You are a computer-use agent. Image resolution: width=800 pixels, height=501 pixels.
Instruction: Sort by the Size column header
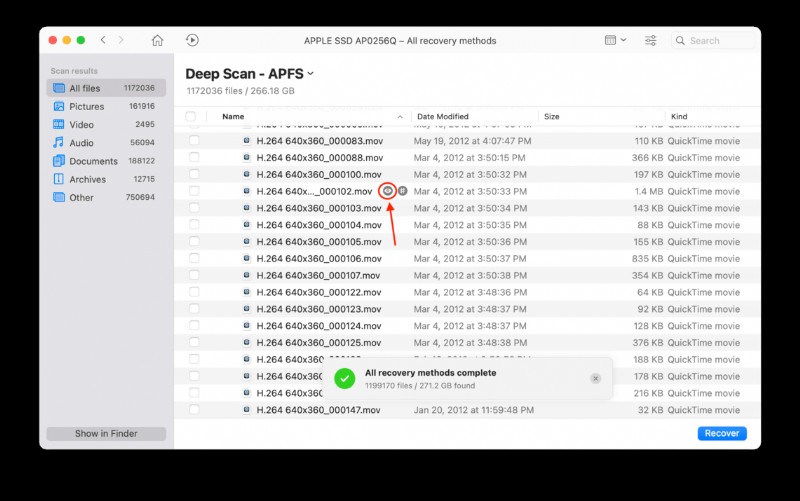tap(552, 116)
